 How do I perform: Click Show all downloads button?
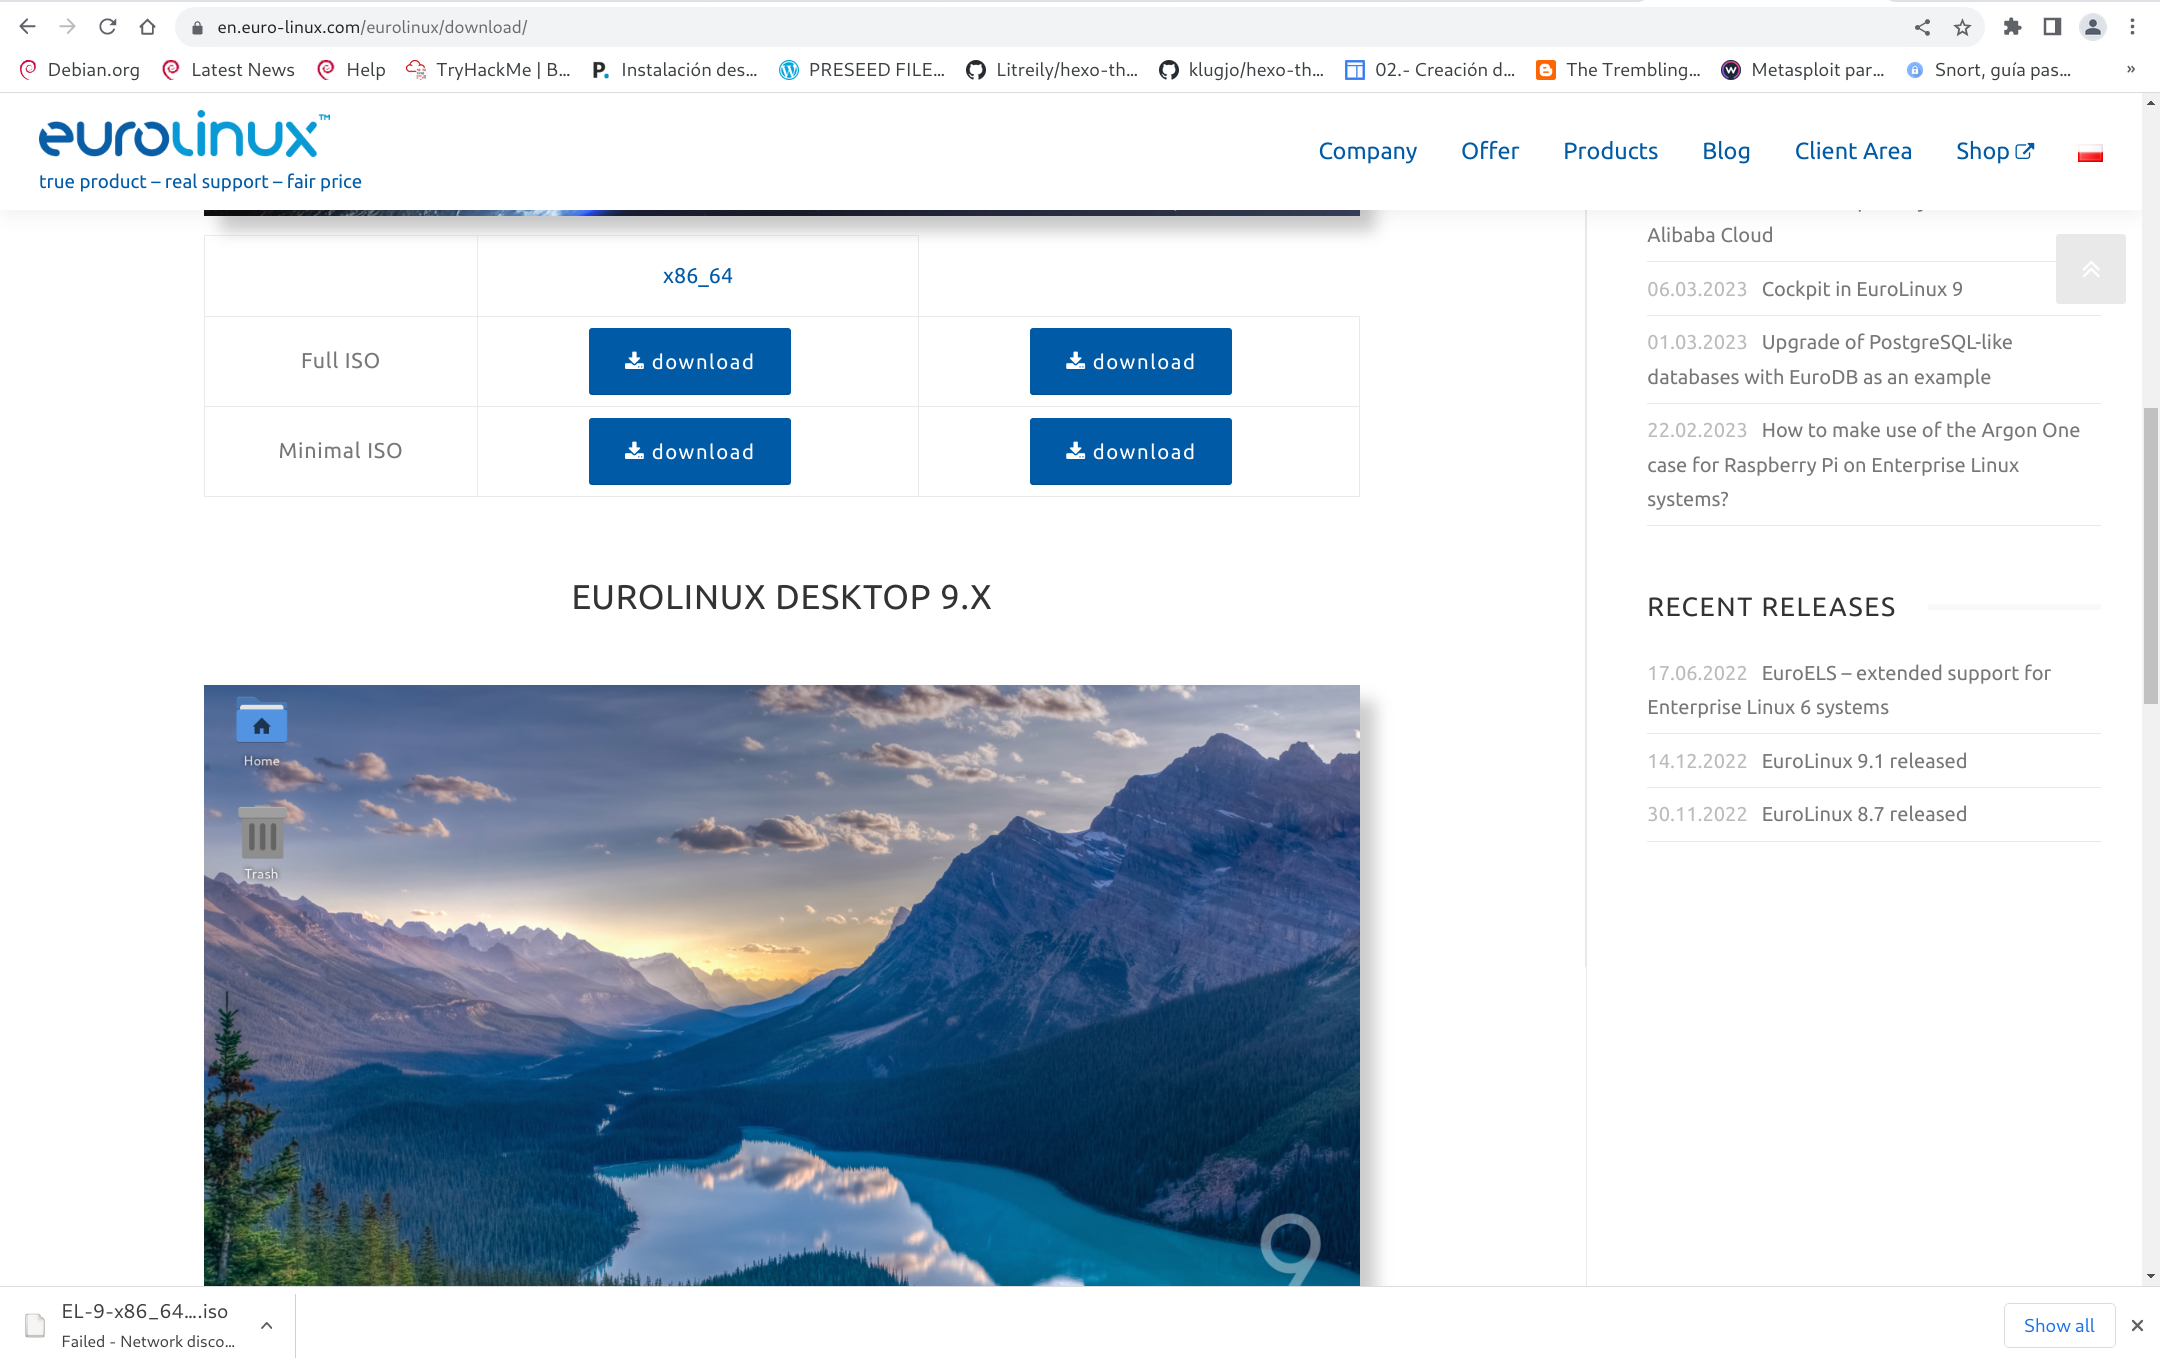(x=2058, y=1326)
